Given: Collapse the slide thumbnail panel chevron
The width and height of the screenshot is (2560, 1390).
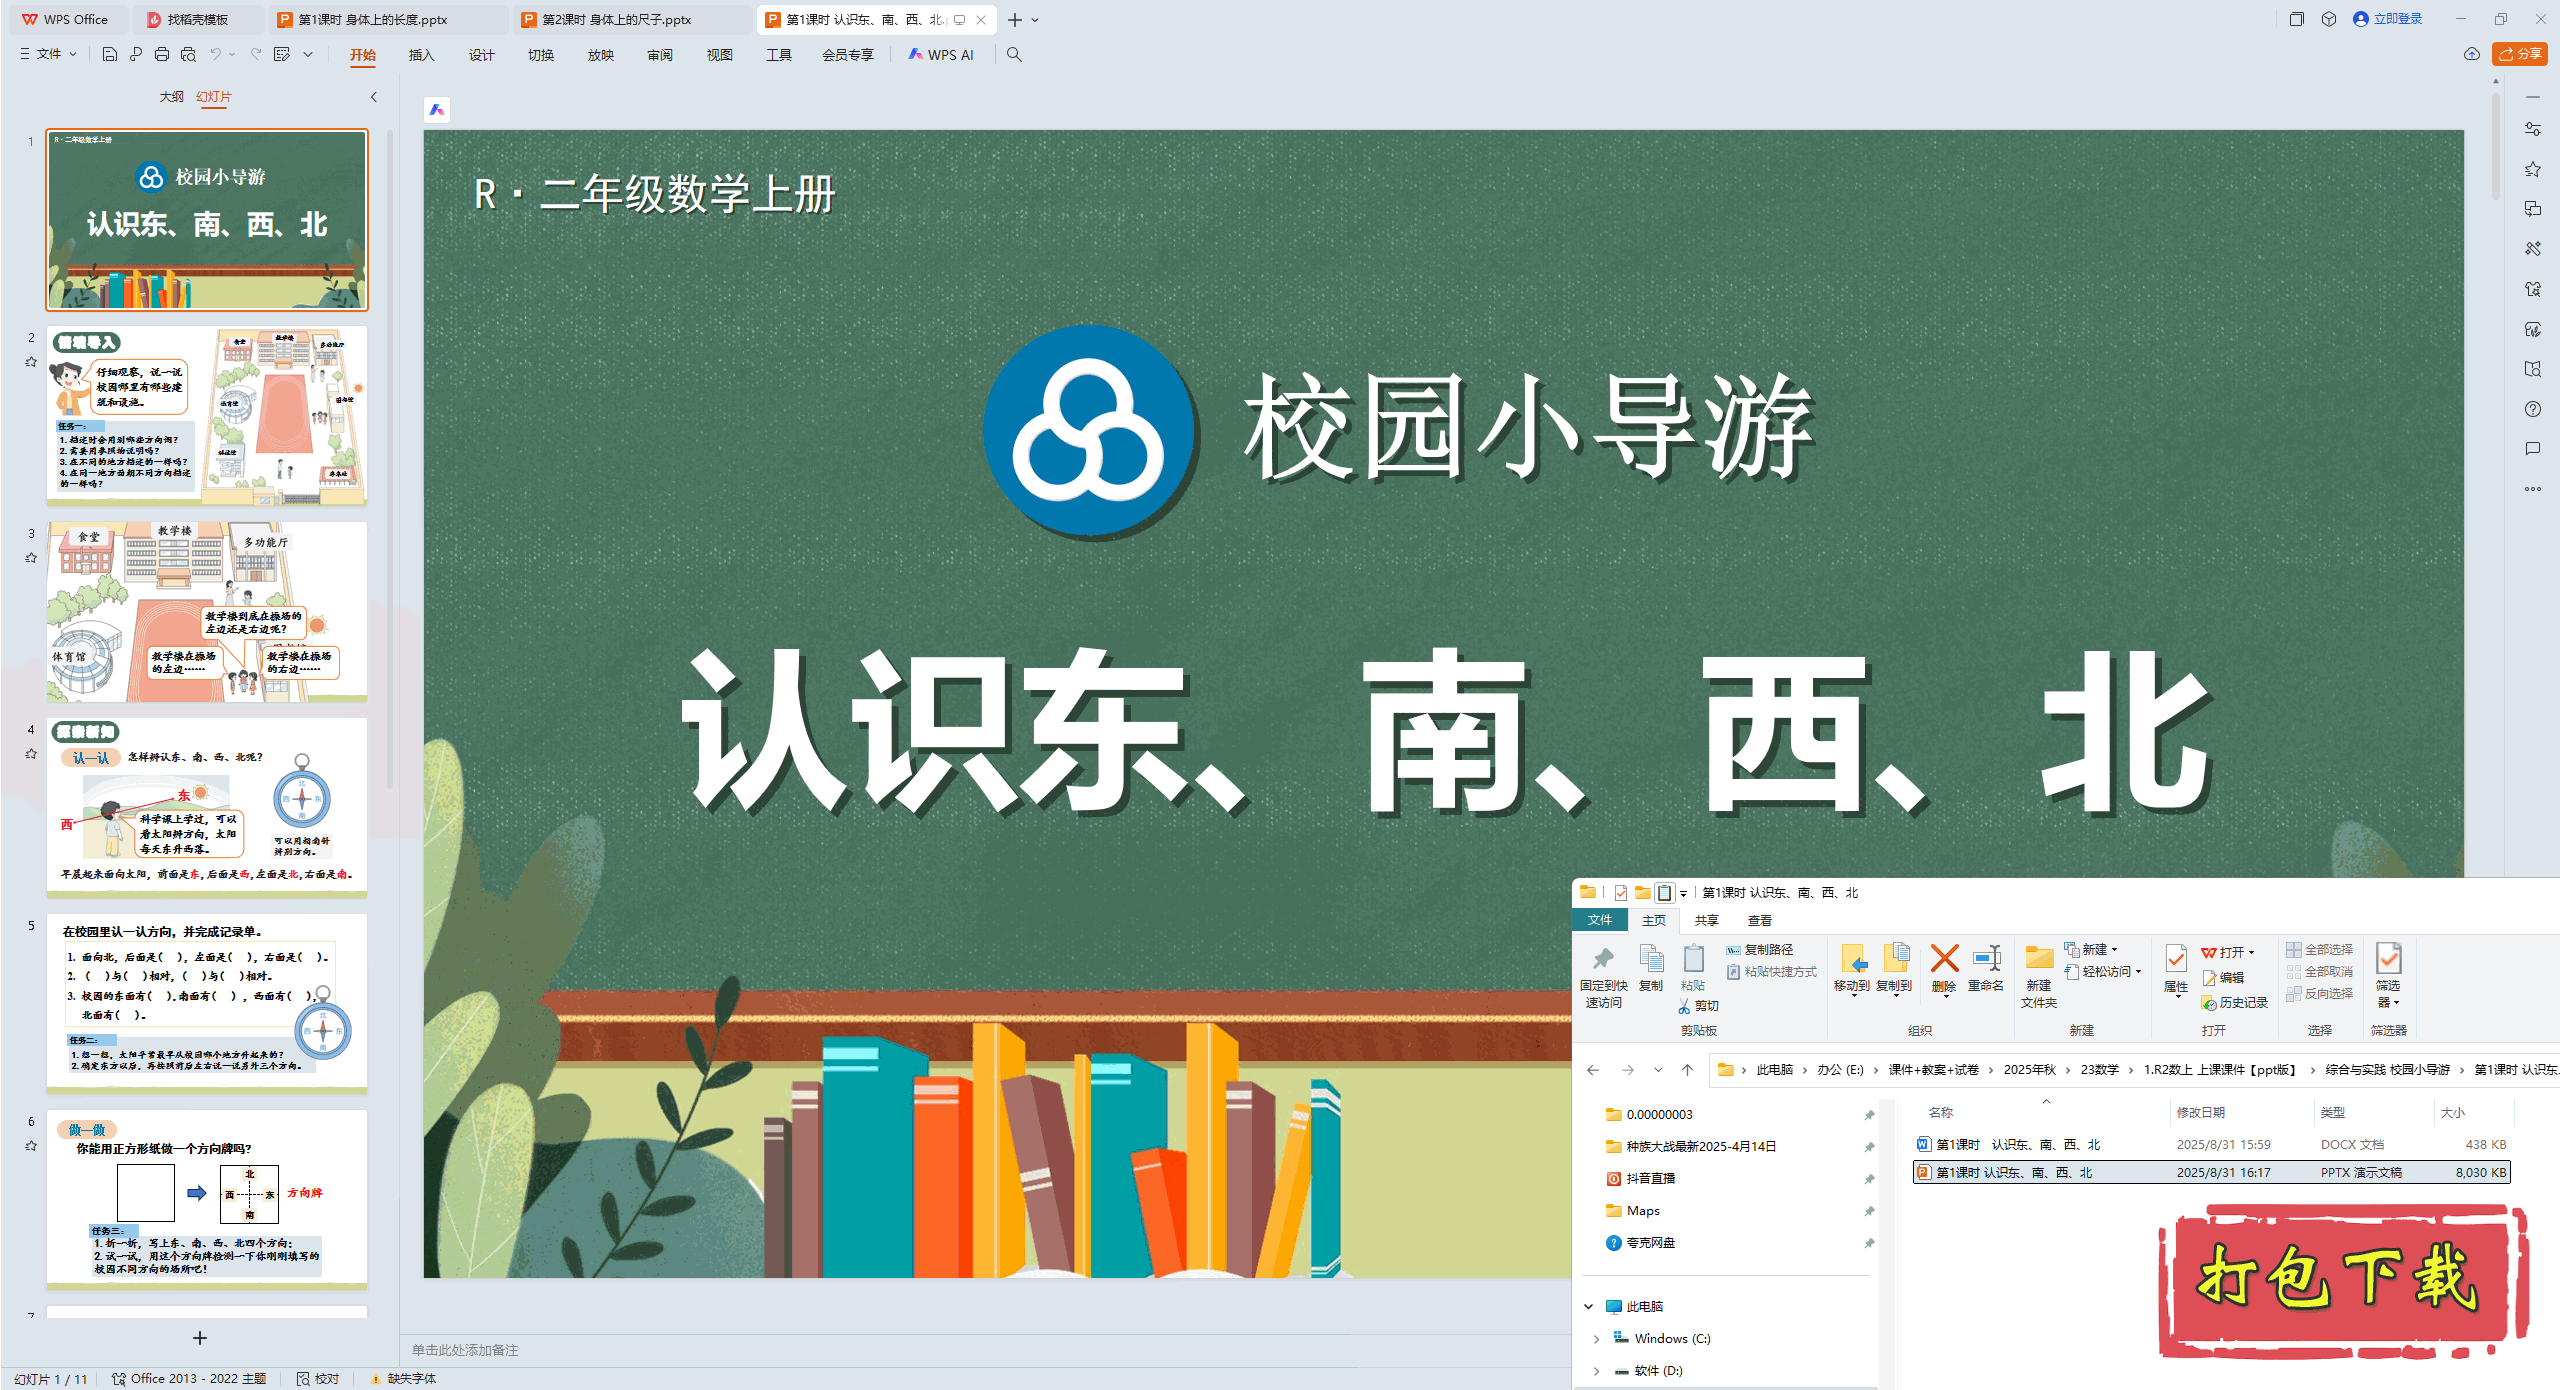Looking at the screenshot, I should pyautogui.click(x=374, y=97).
